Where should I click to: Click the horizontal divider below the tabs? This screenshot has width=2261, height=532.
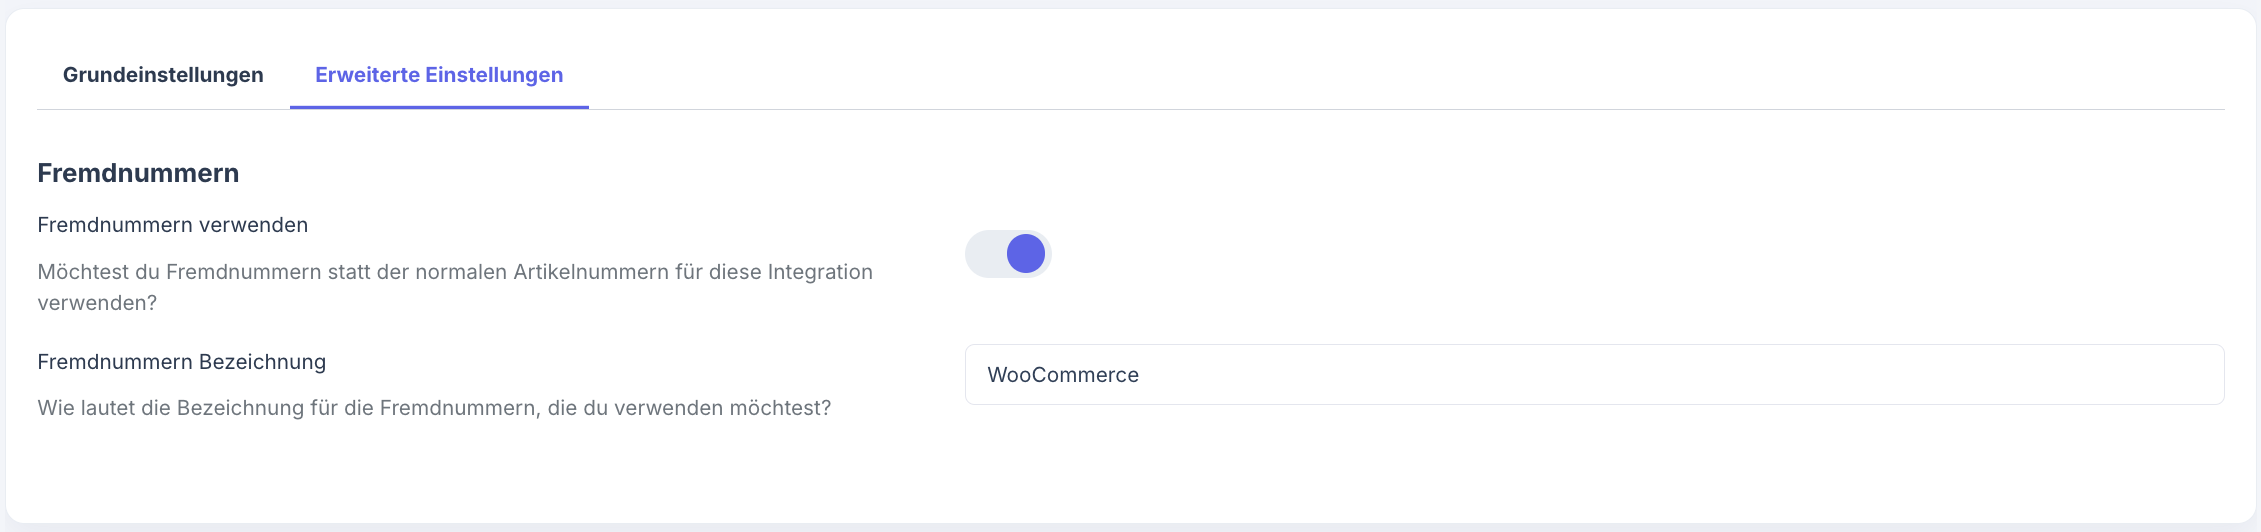pyautogui.click(x=1400, y=109)
